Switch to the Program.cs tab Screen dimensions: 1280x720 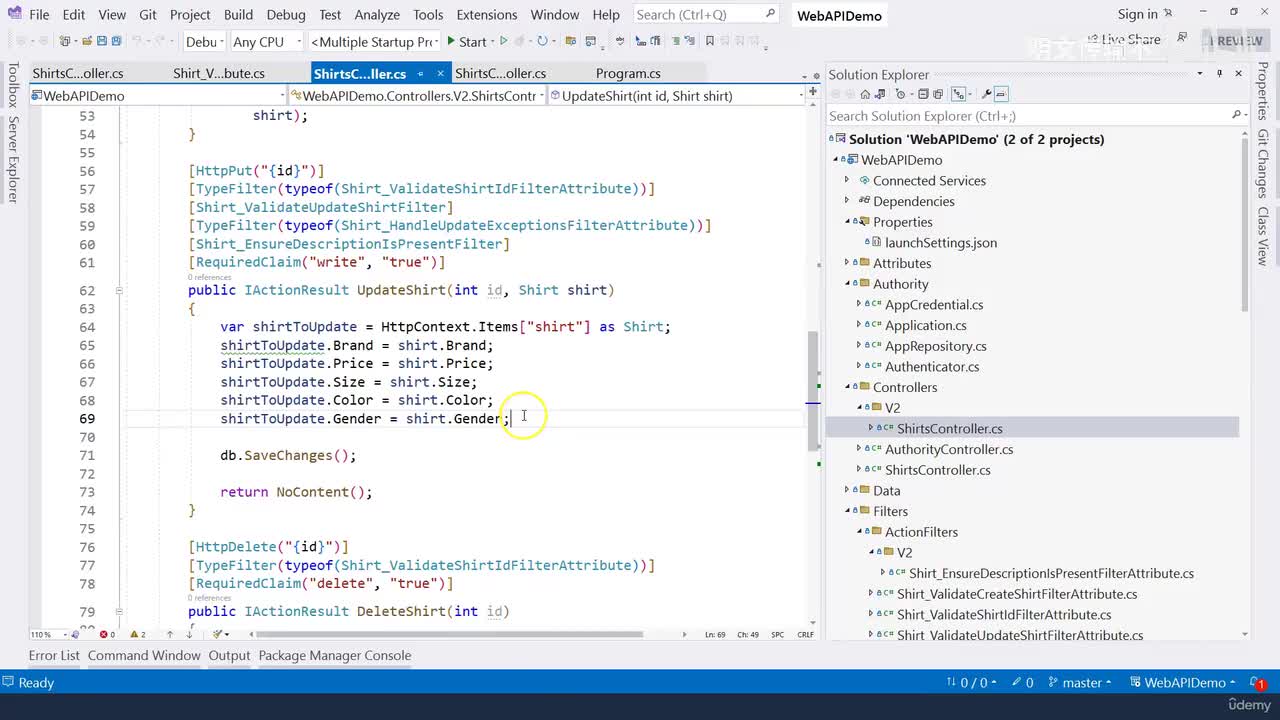point(628,73)
